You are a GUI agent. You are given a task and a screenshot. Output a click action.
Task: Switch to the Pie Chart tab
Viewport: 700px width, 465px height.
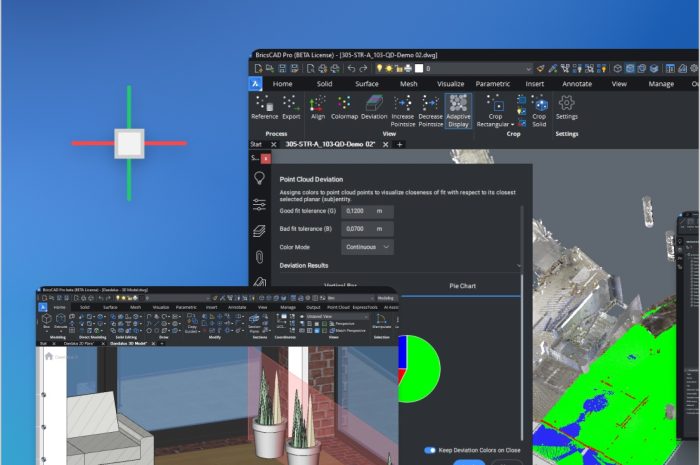(x=462, y=286)
